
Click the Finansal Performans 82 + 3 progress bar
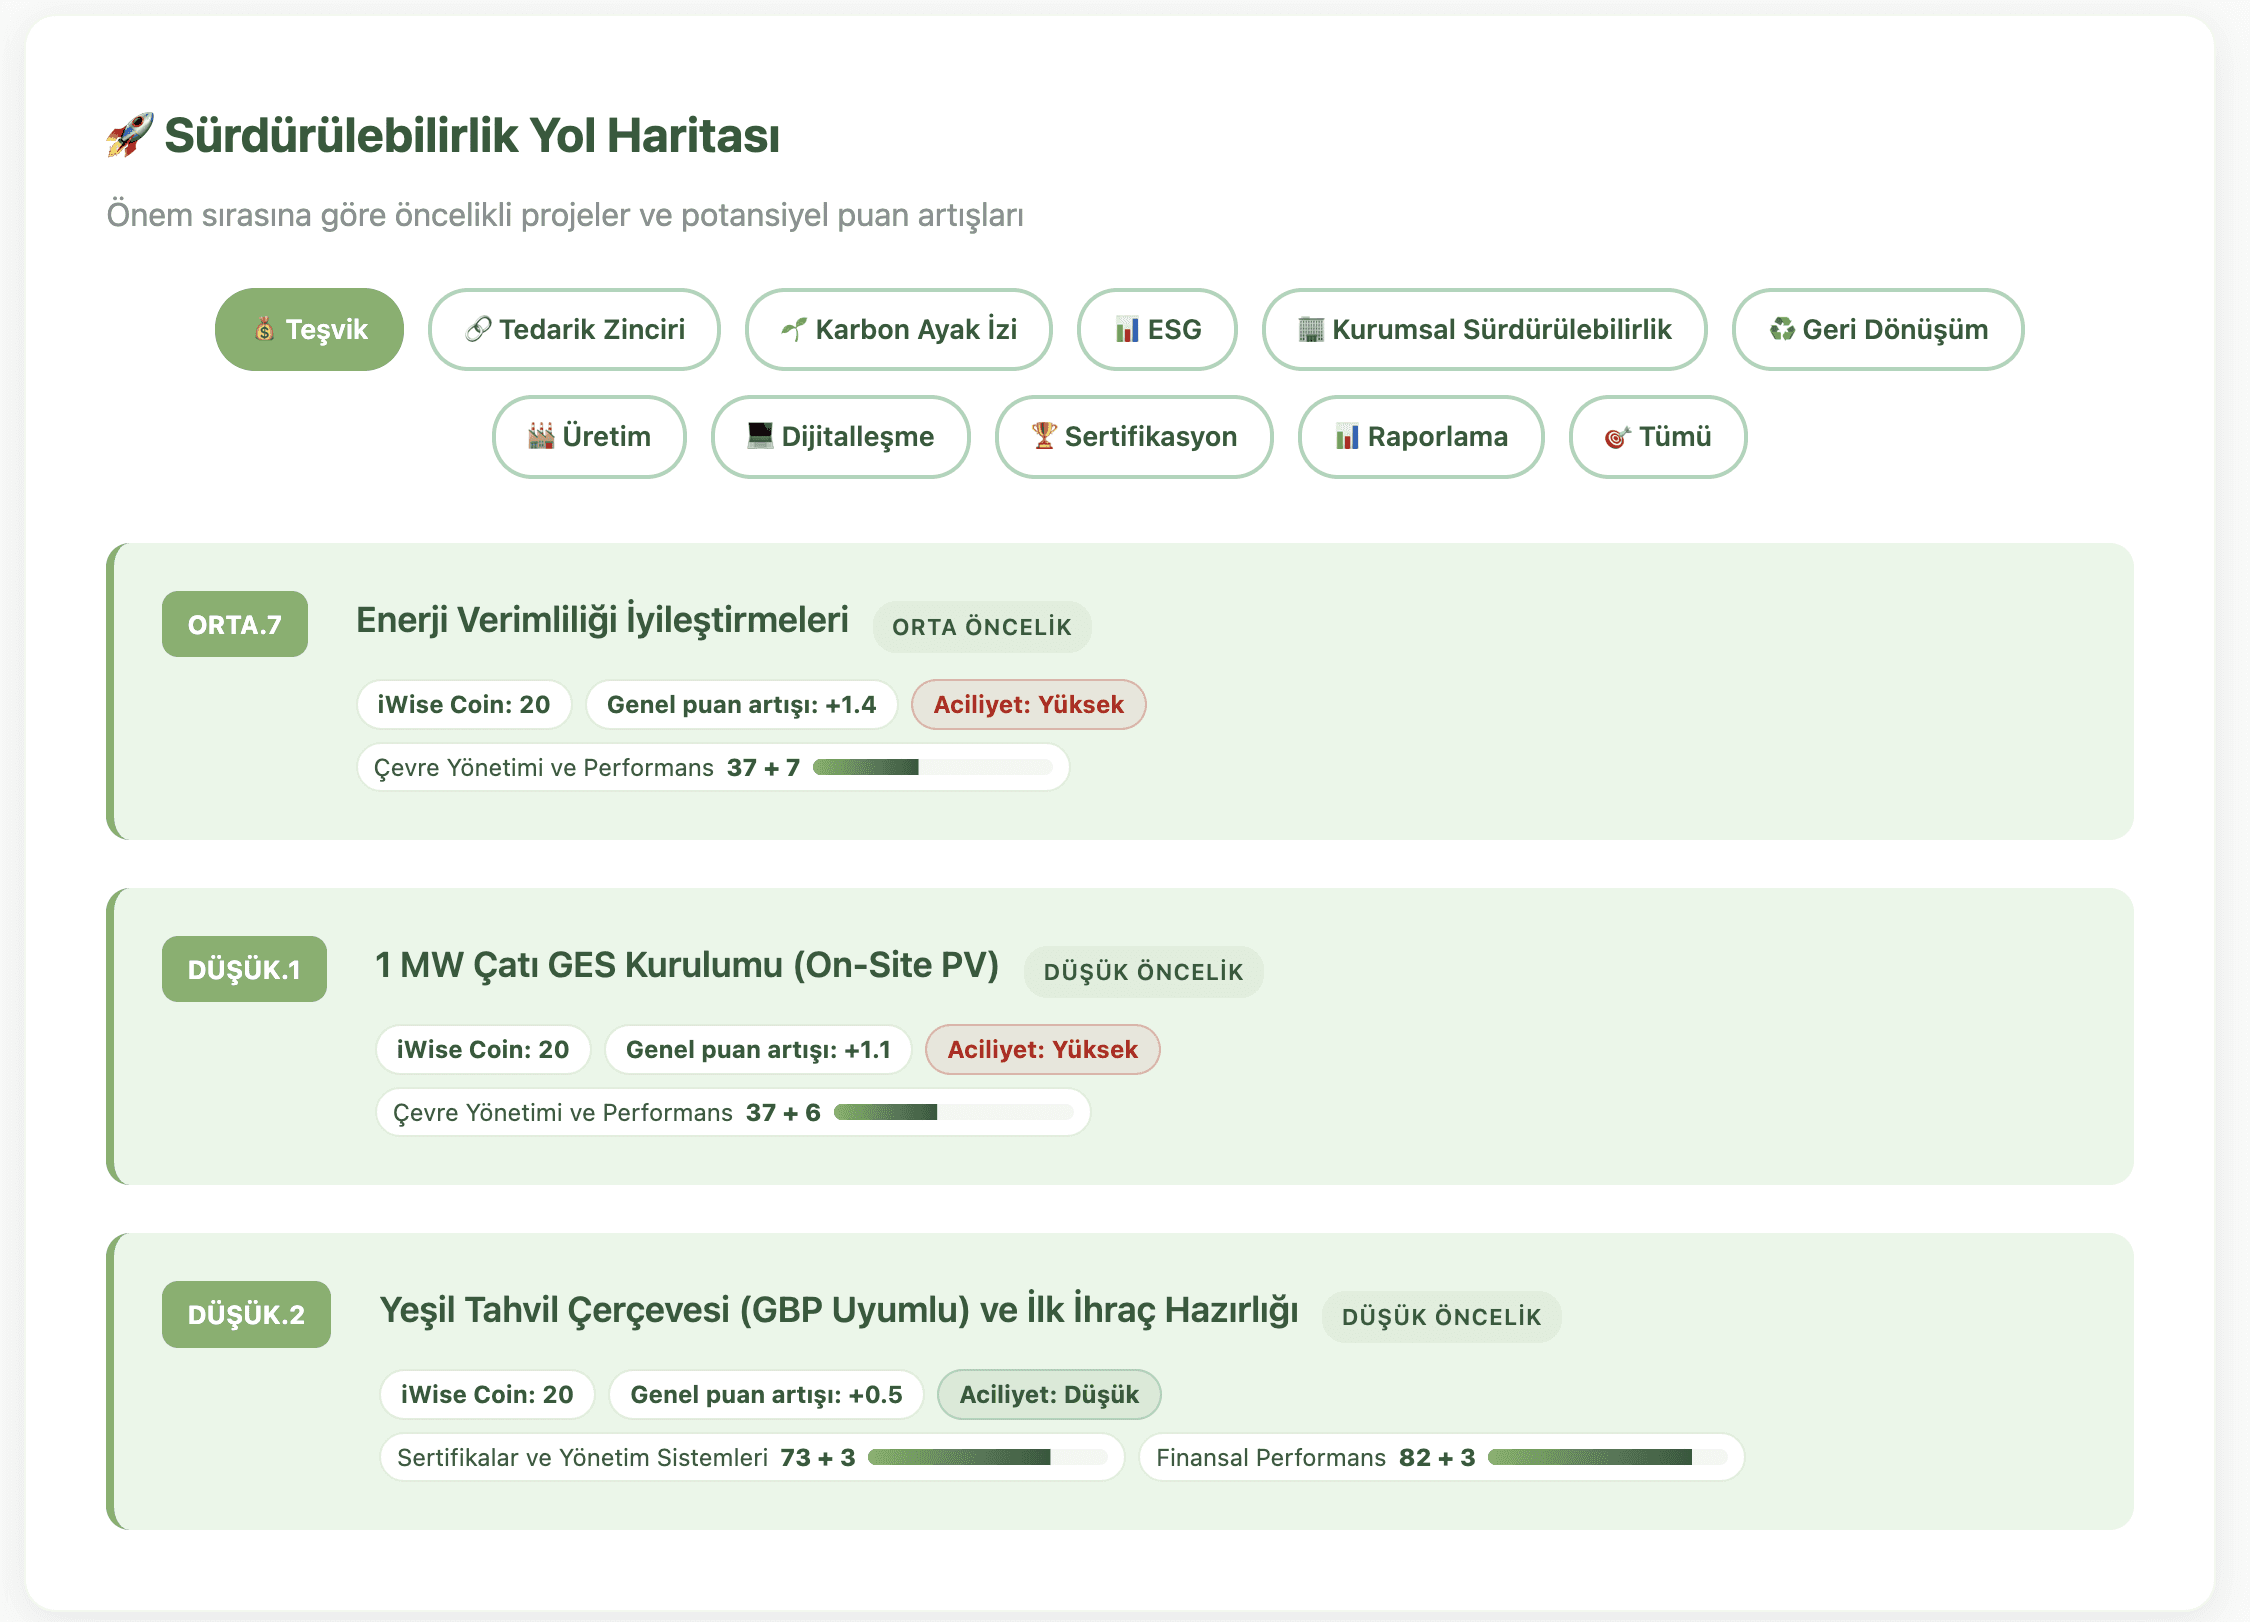(1607, 1457)
